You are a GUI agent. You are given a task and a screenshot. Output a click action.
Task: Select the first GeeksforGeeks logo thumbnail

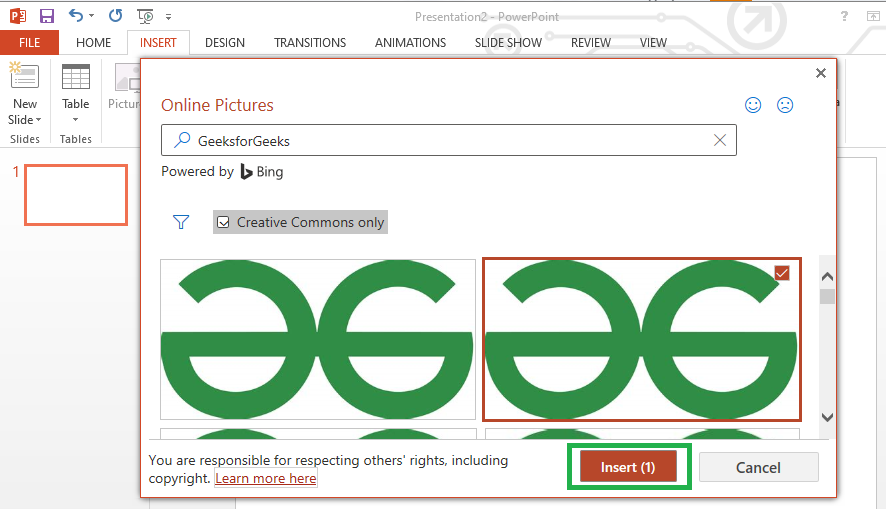[318, 339]
